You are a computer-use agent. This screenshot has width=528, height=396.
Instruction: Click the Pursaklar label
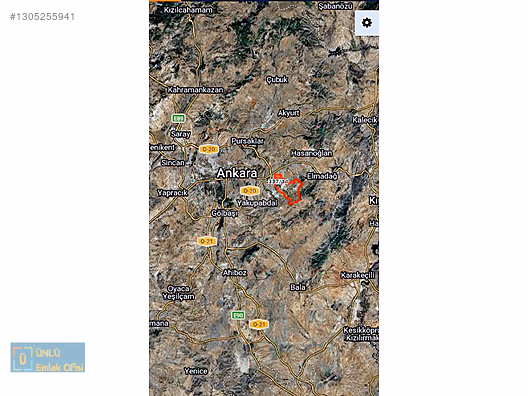pos(247,141)
